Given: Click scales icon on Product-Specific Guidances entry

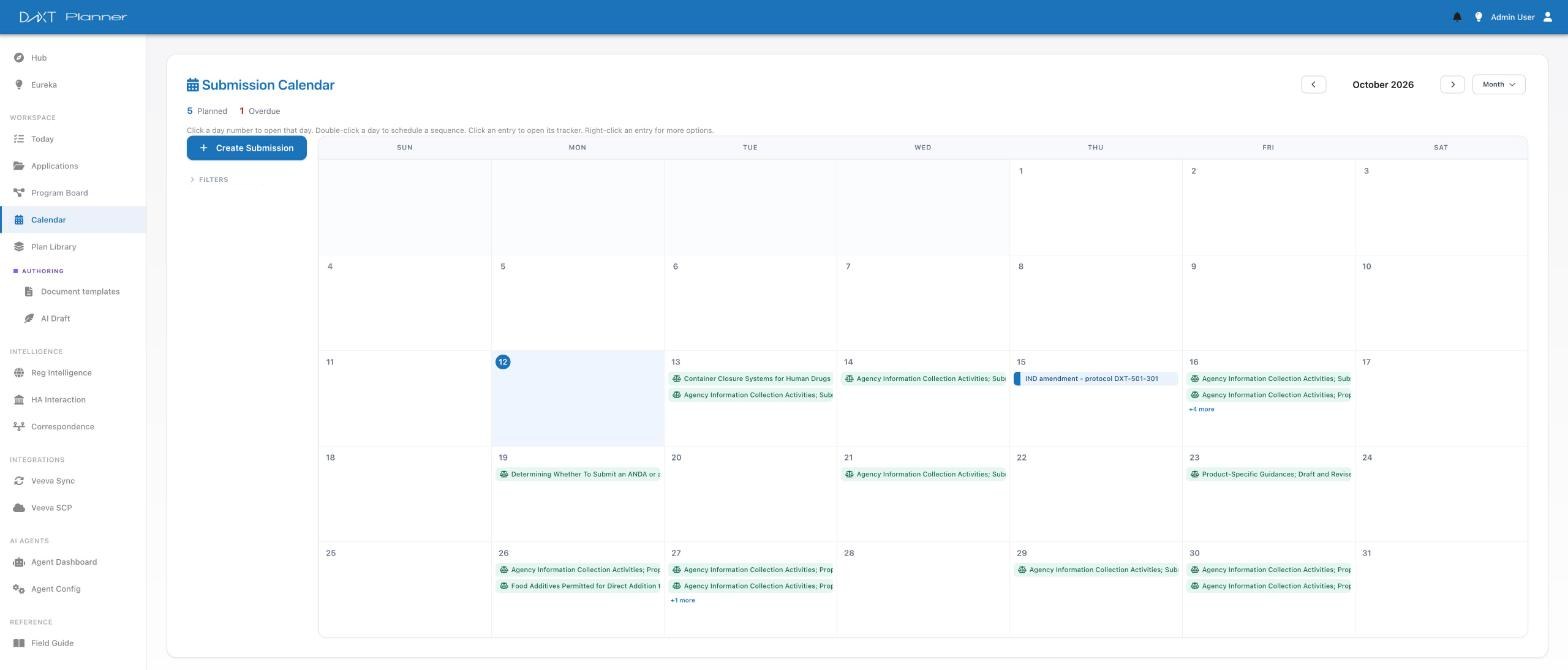Looking at the screenshot, I should 1195,474.
